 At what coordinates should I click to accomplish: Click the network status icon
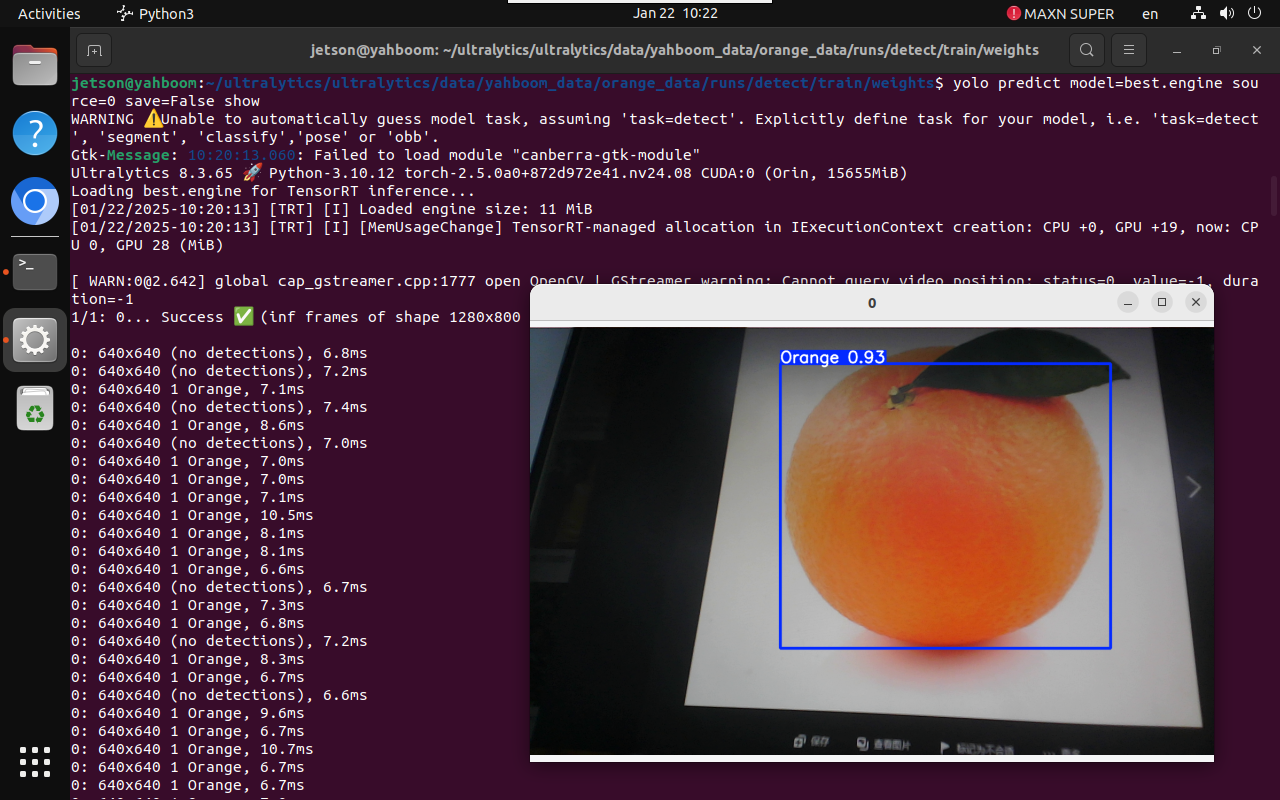click(1199, 14)
